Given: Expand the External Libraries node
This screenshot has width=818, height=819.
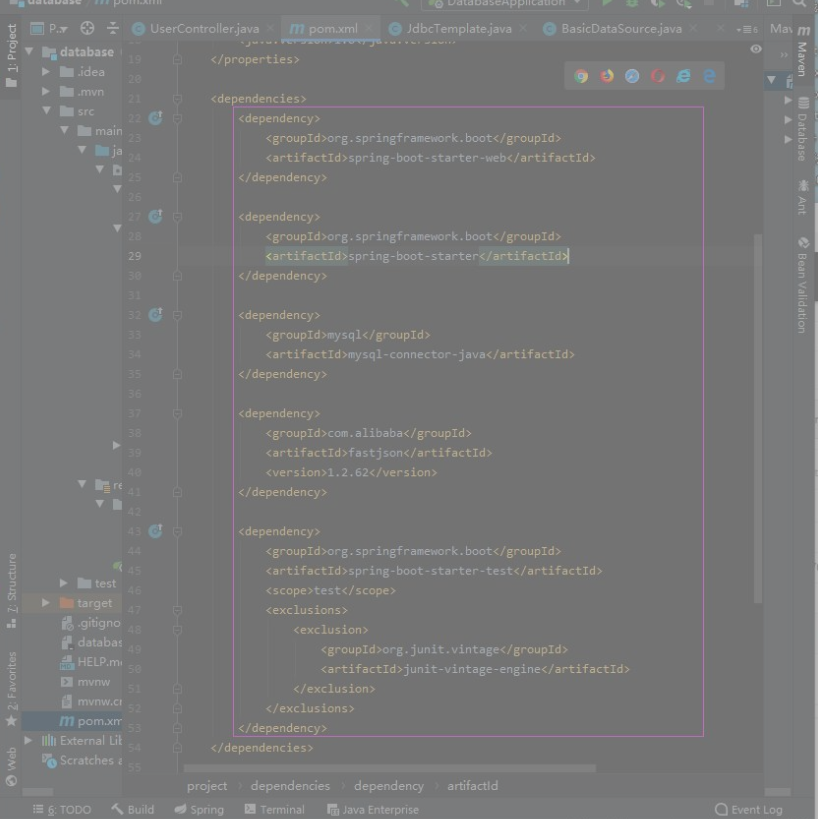Looking at the screenshot, I should pos(28,741).
